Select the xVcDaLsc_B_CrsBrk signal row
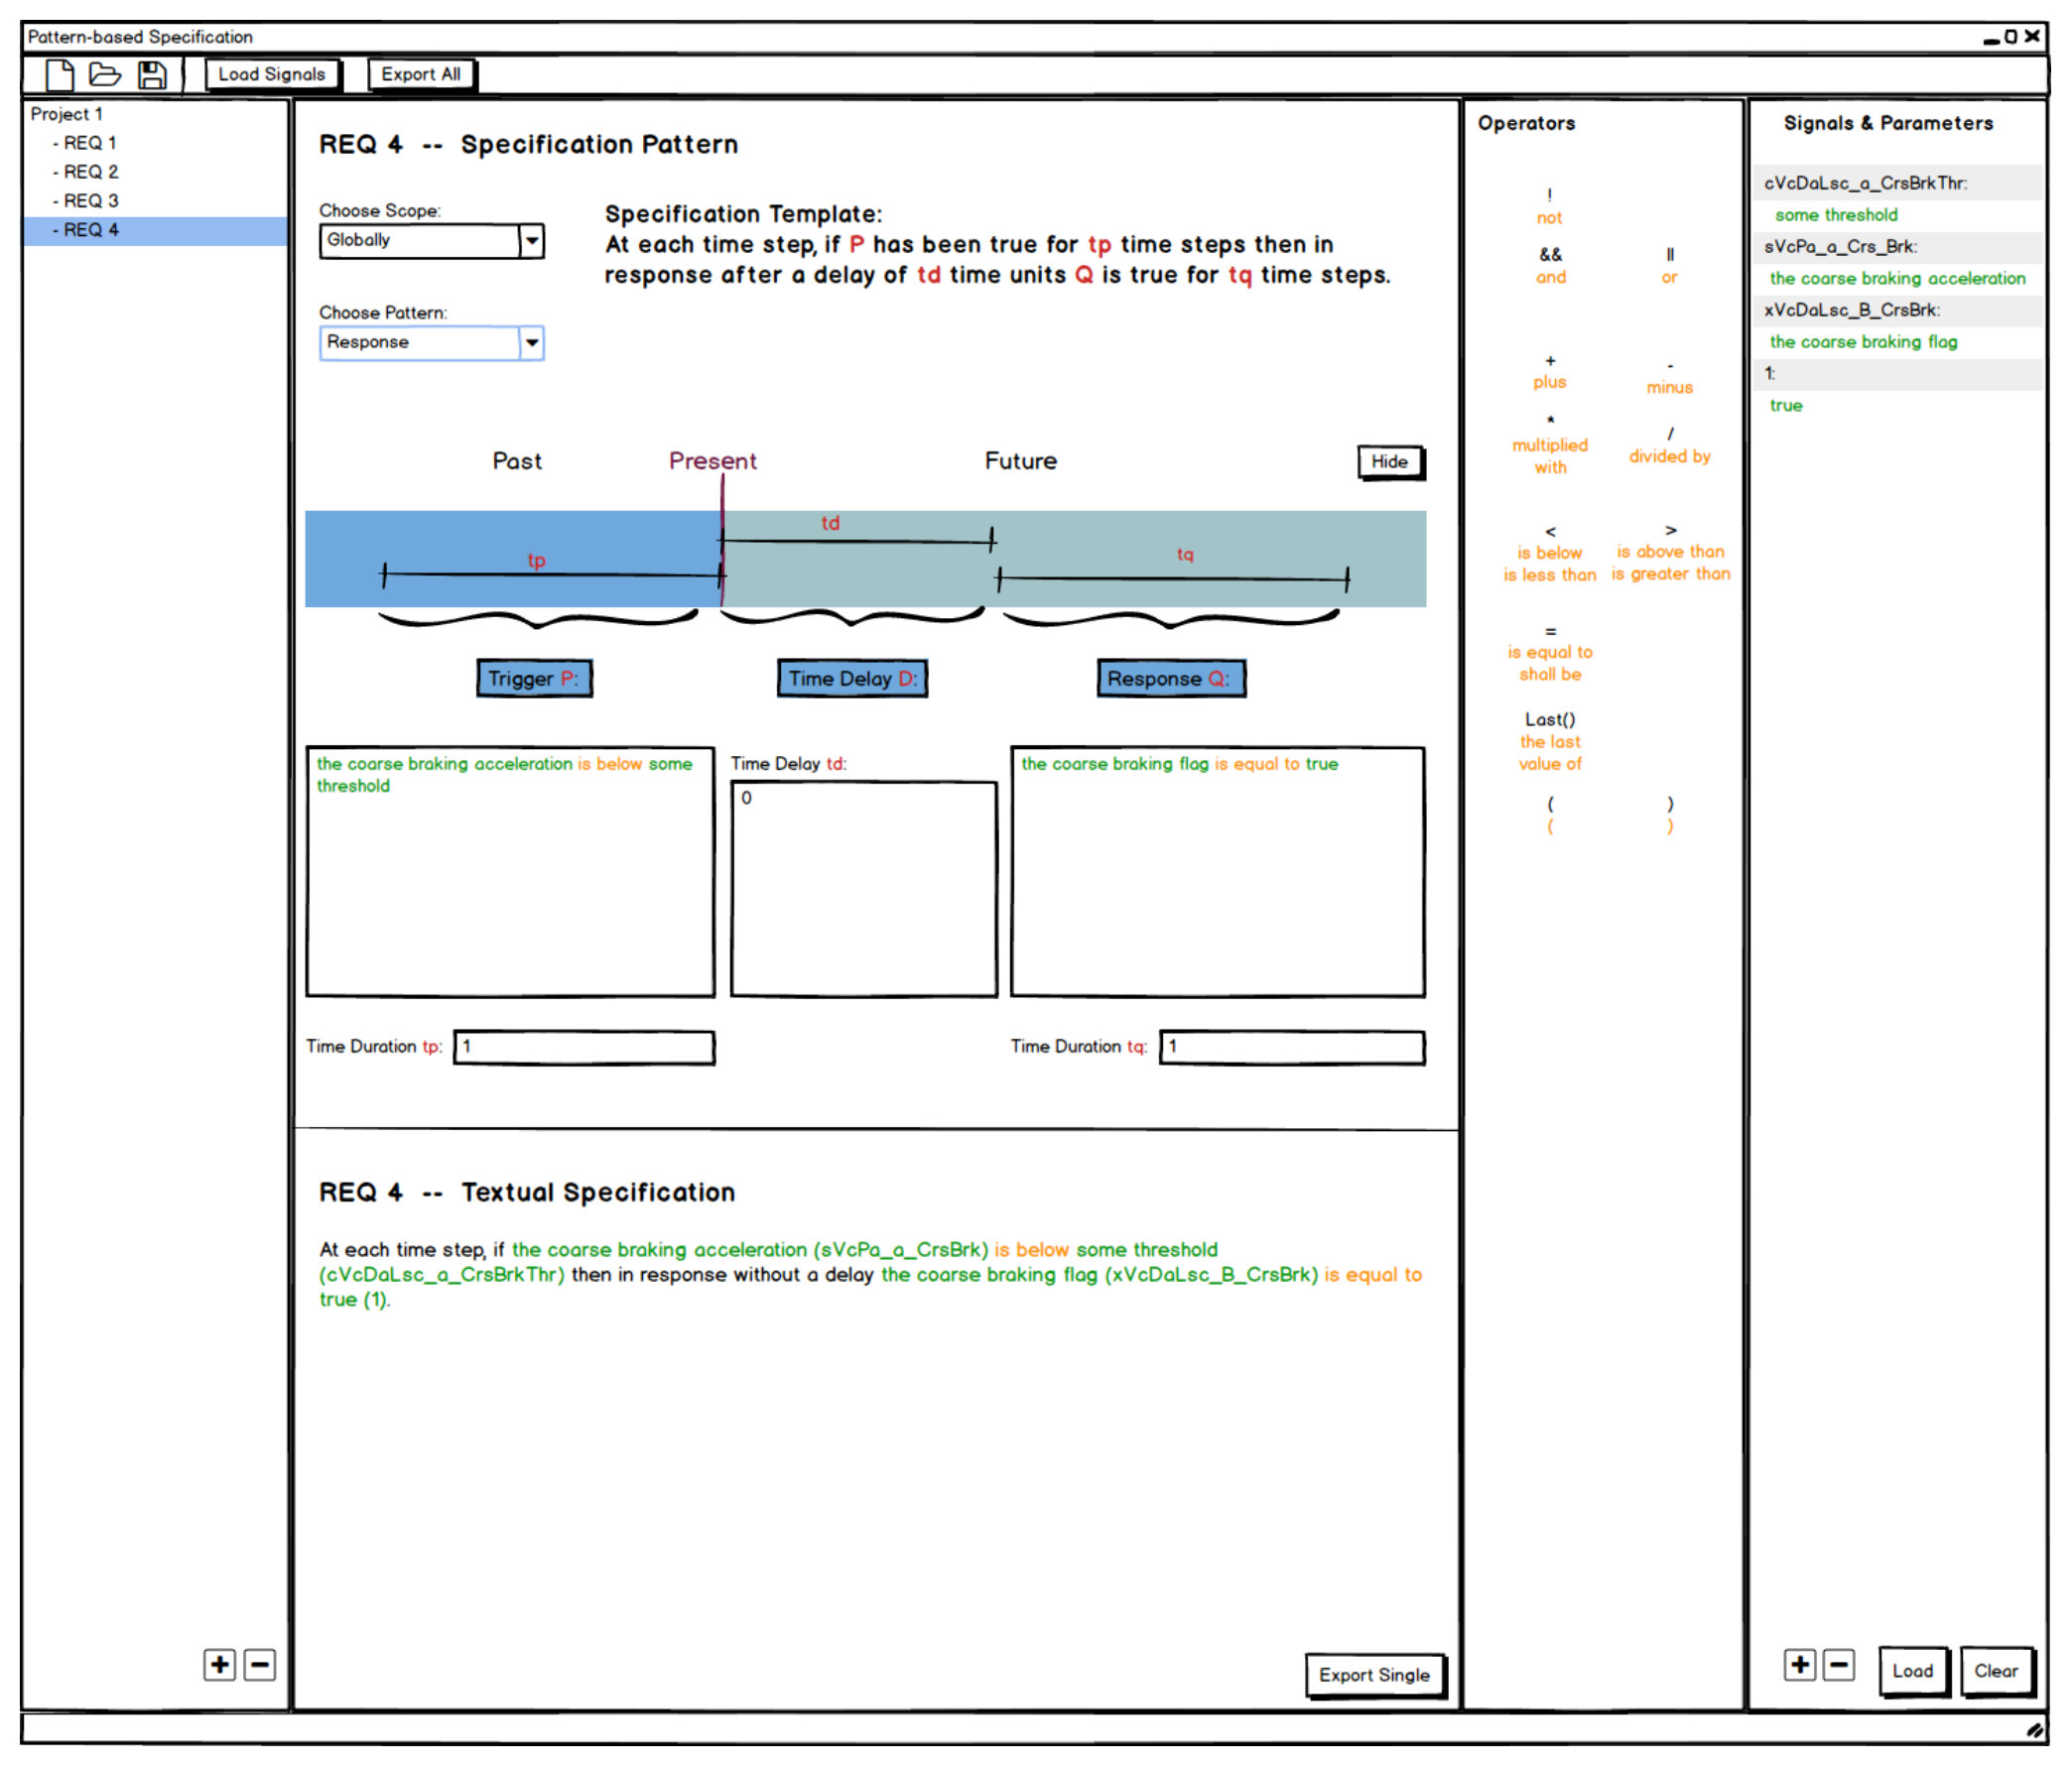This screenshot has height=1767, width=2072. 1897,310
